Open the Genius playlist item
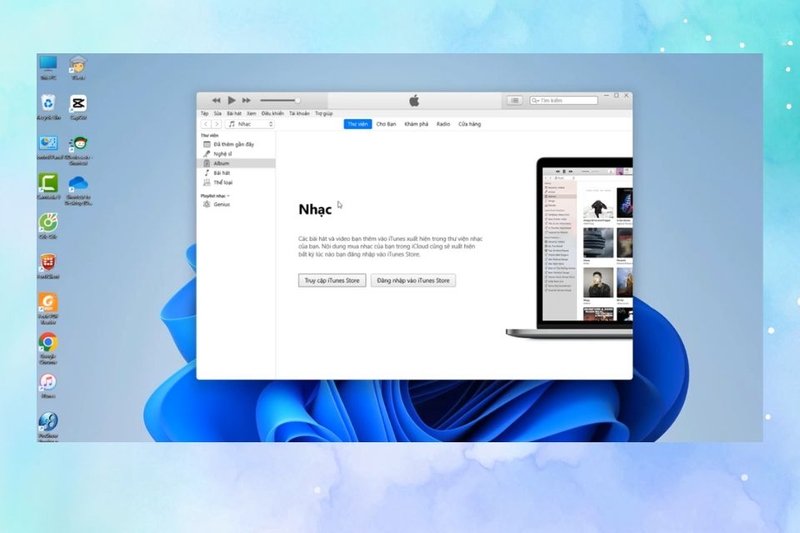Screen dimensions: 800x533 pyautogui.click(x=236, y=204)
